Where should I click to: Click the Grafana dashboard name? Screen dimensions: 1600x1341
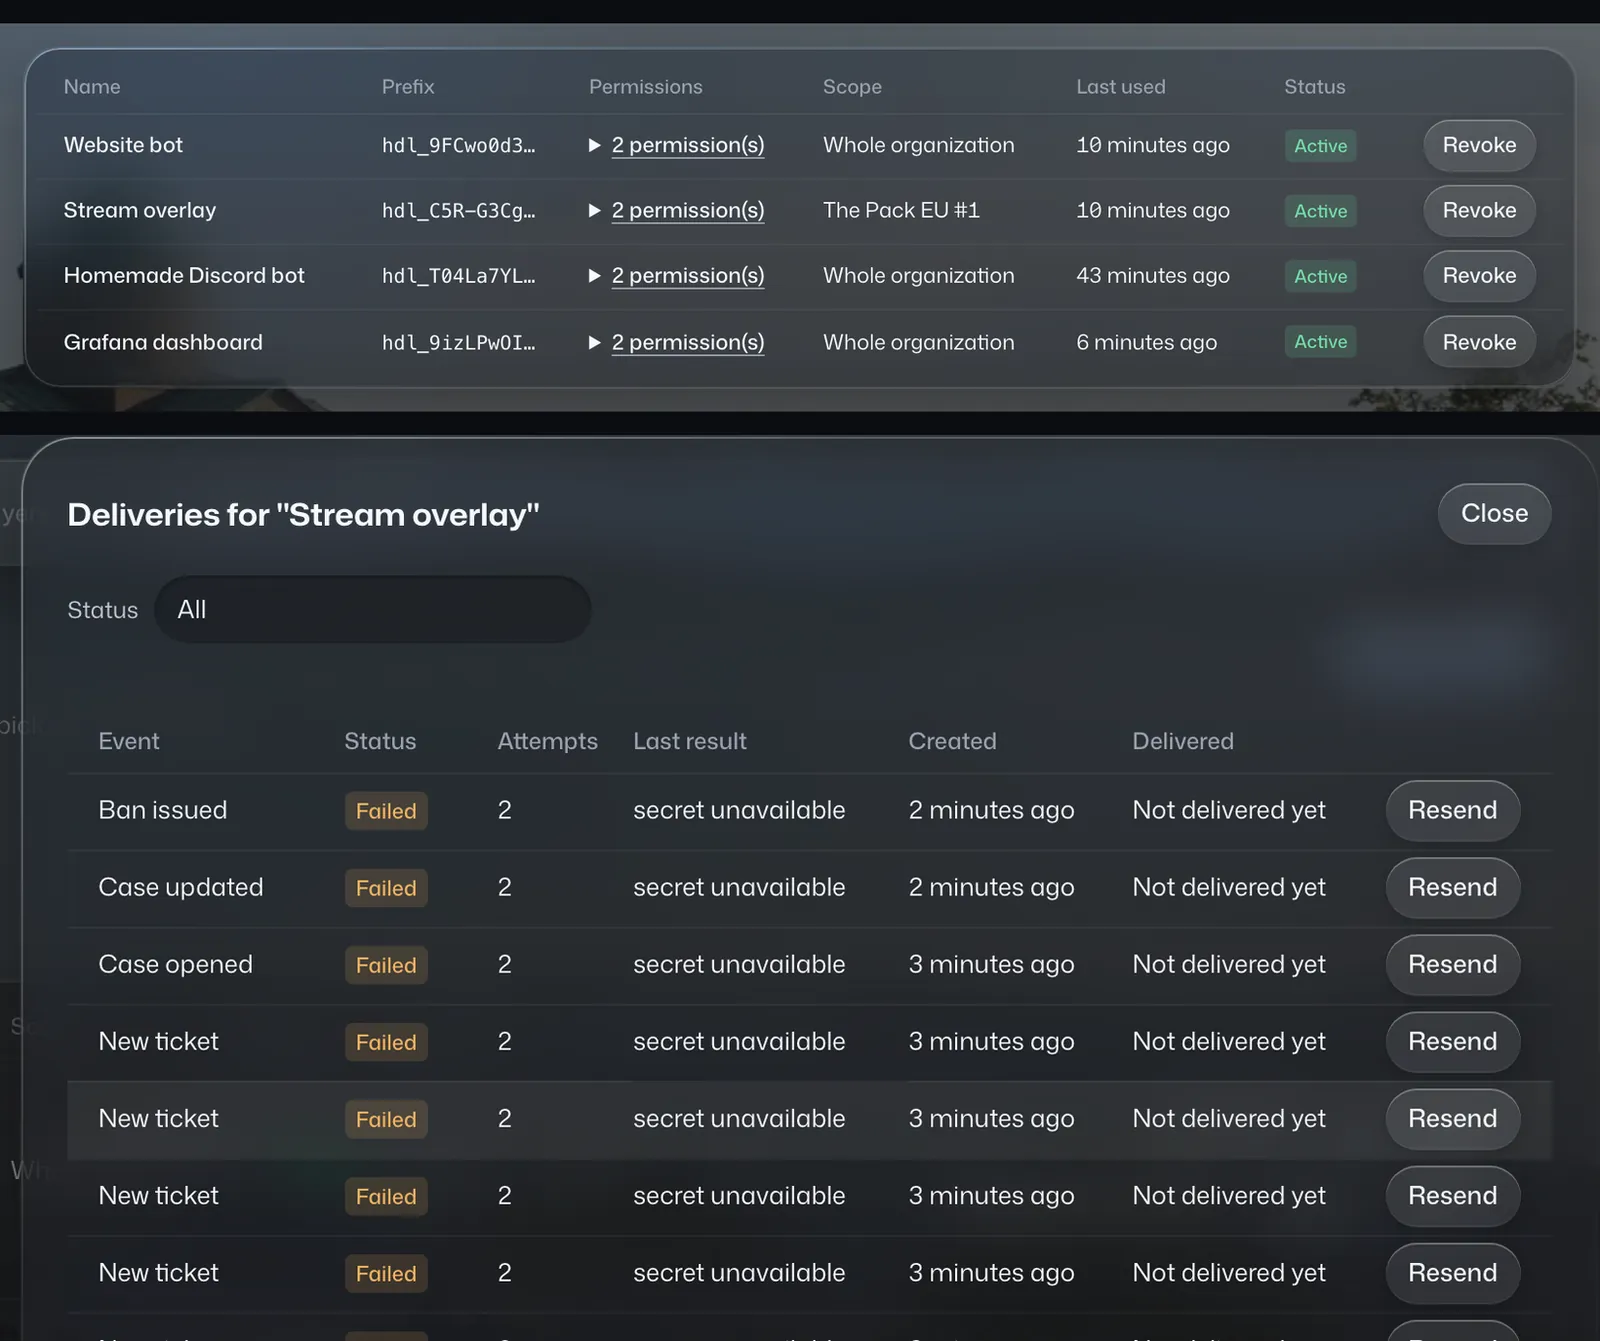pyautogui.click(x=163, y=342)
